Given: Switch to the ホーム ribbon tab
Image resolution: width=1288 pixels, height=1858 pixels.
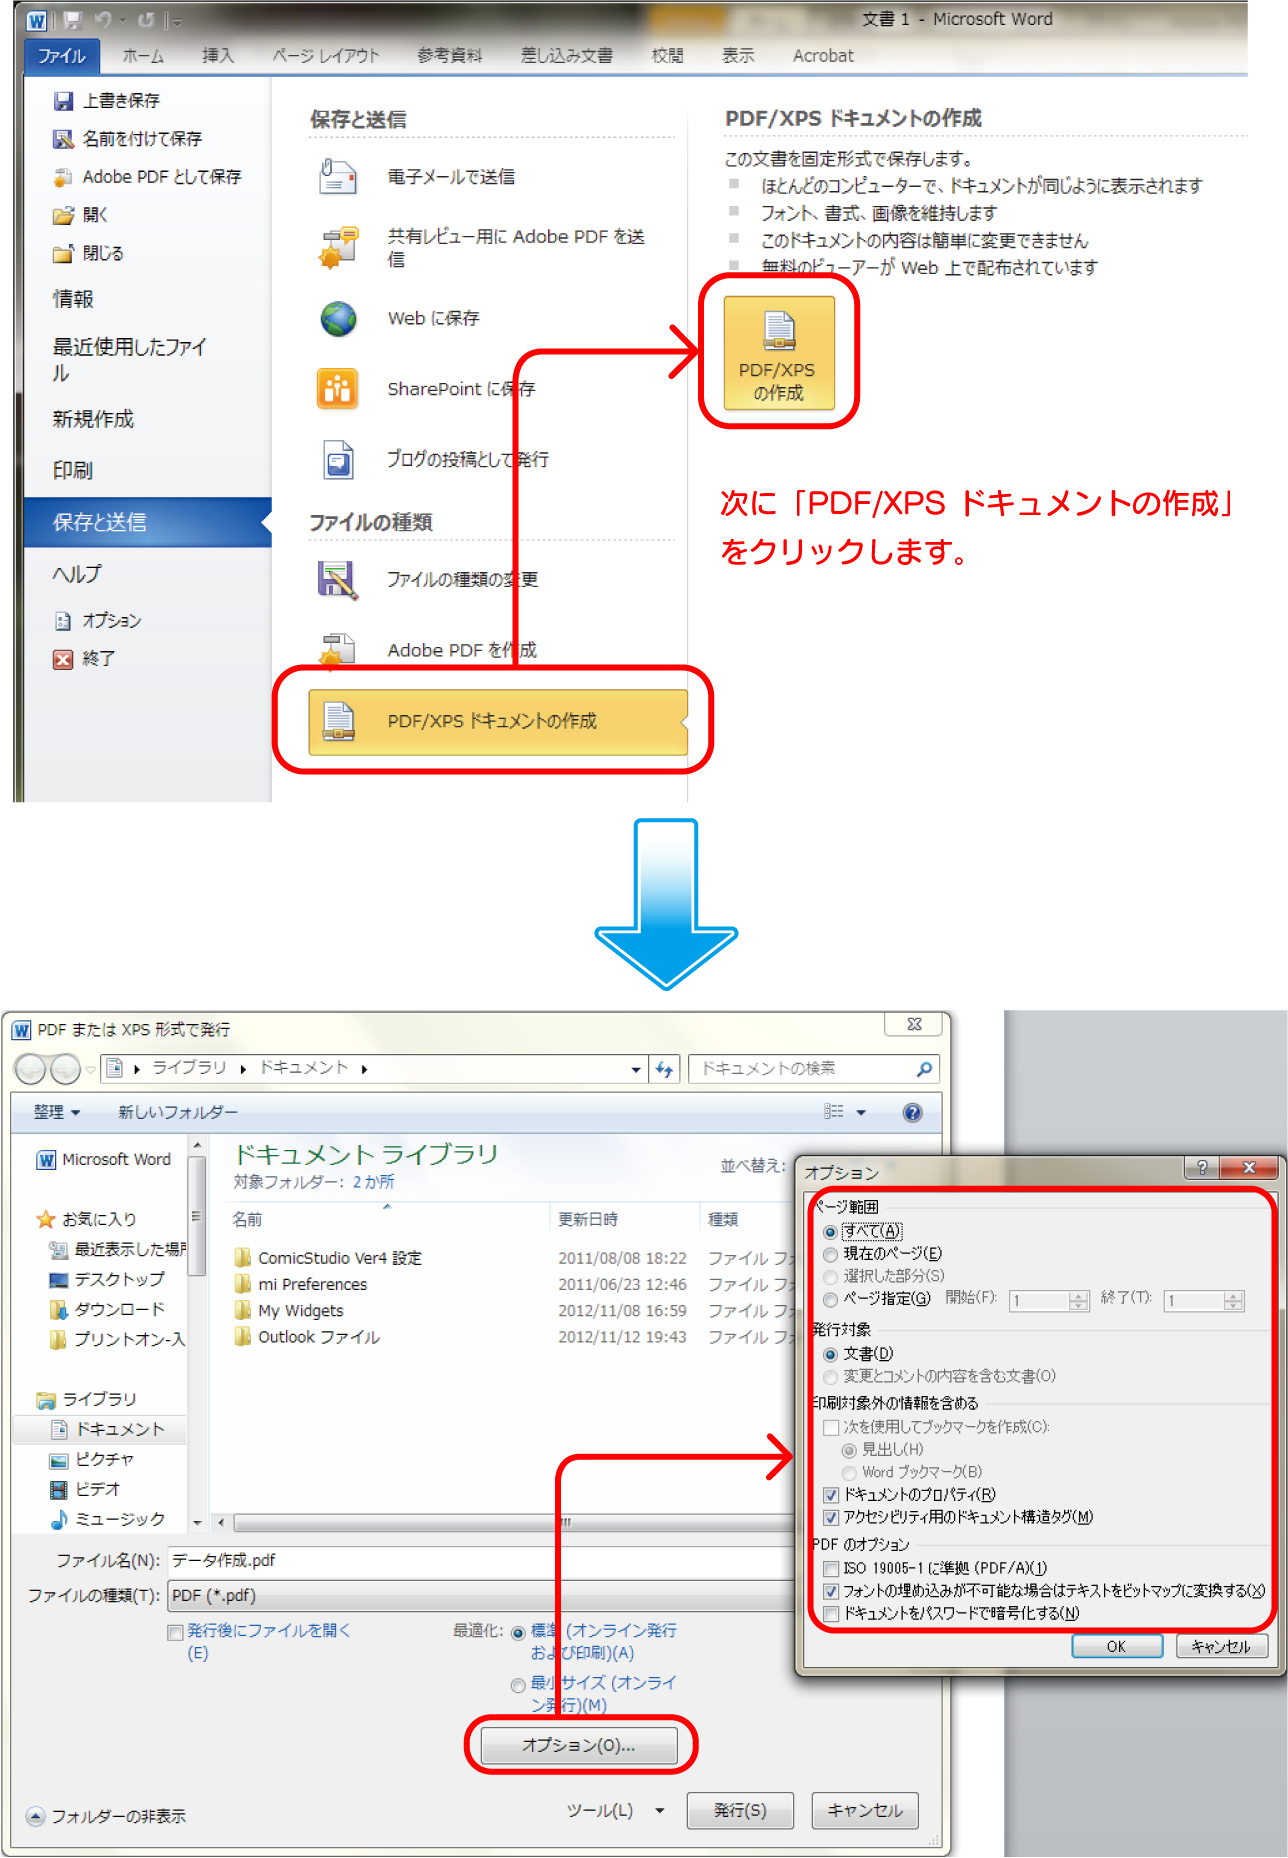Looking at the screenshot, I should 144,56.
